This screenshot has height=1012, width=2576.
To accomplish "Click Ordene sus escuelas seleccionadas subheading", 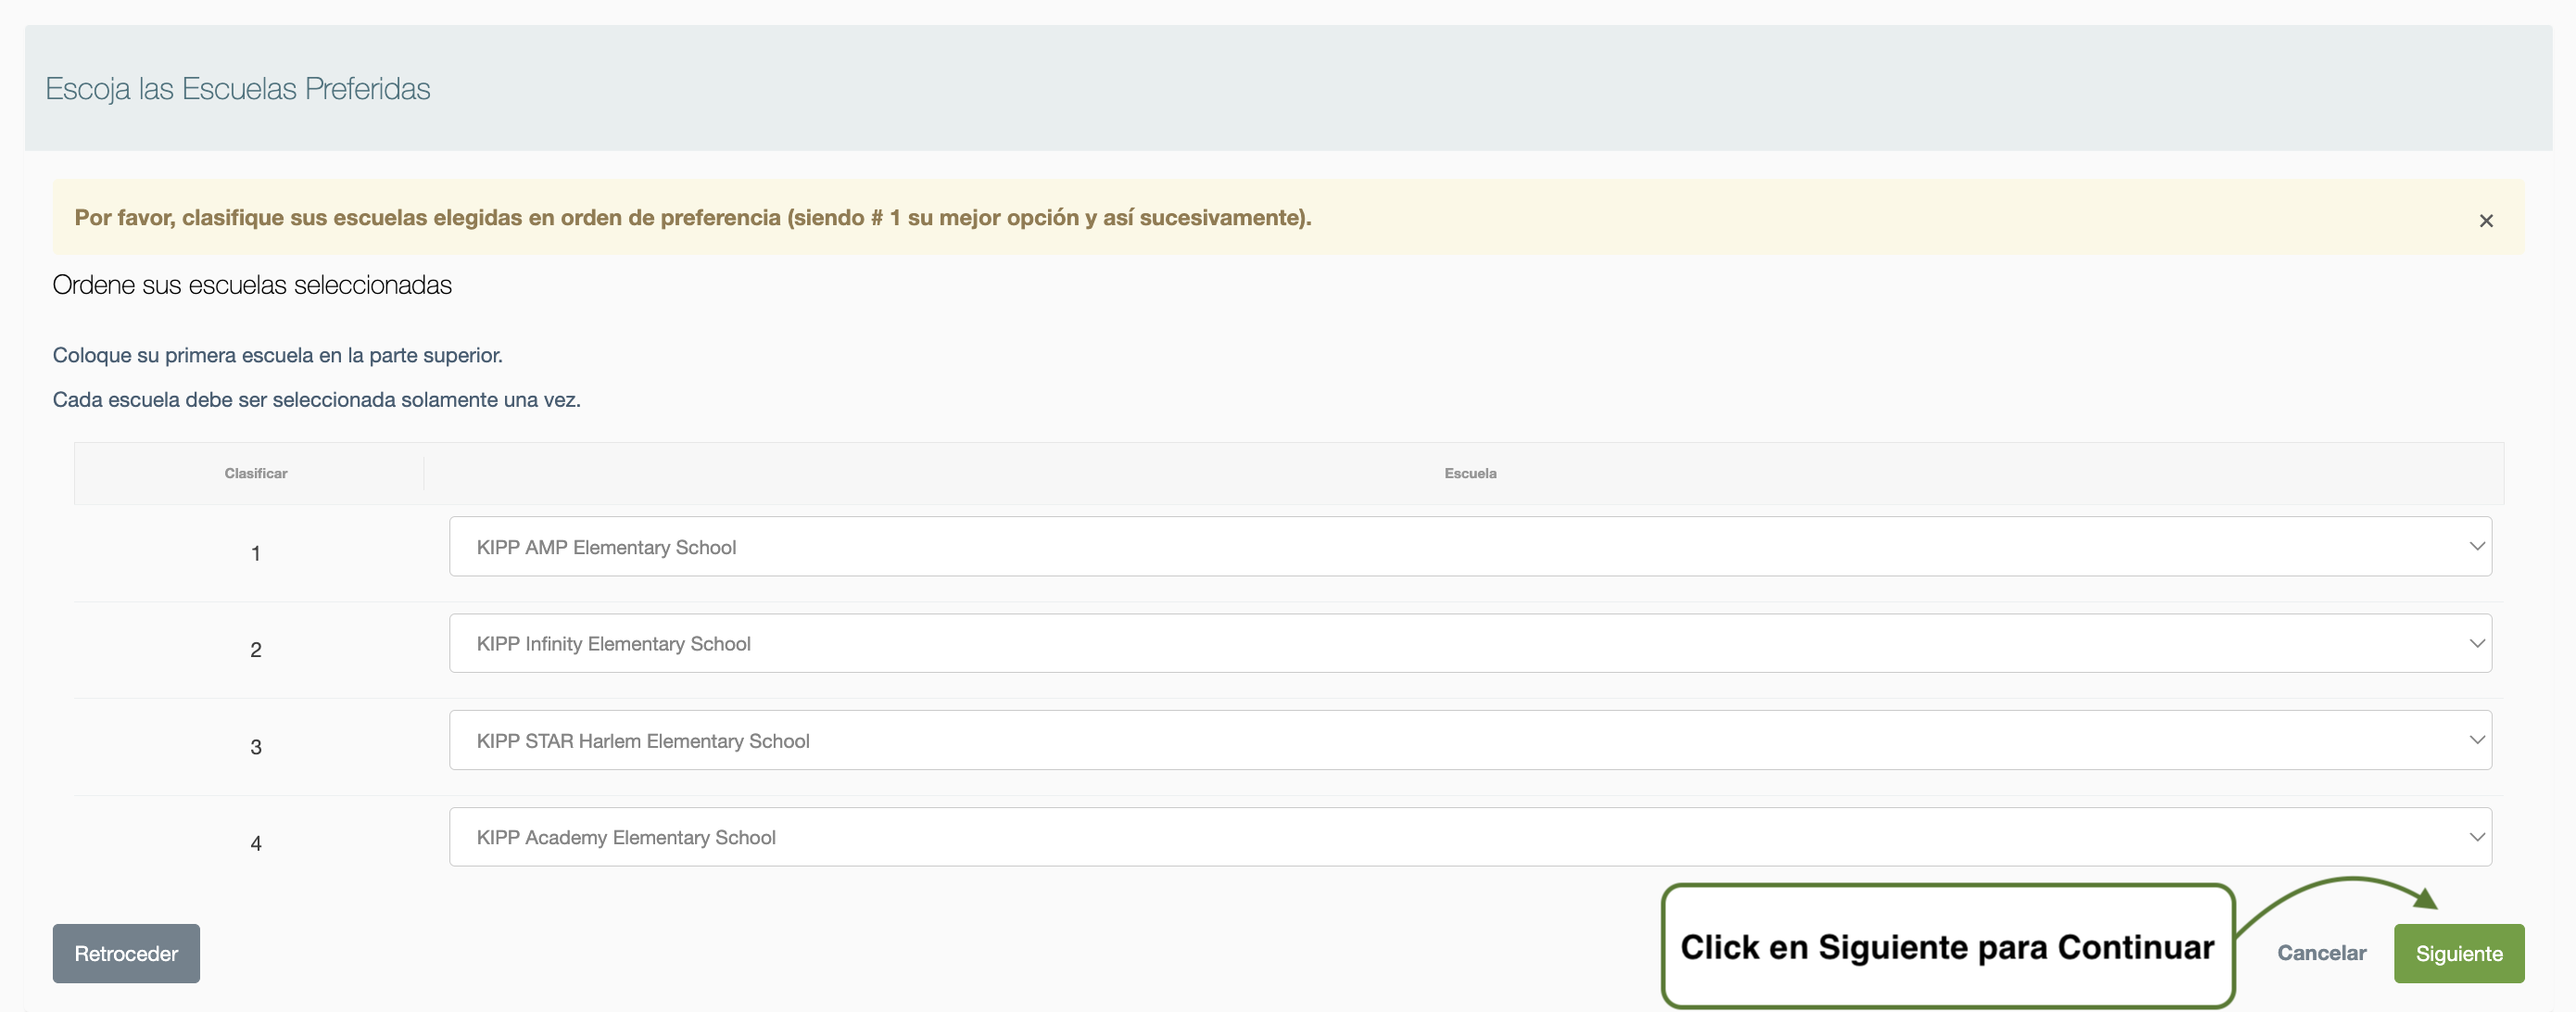I will 252,285.
